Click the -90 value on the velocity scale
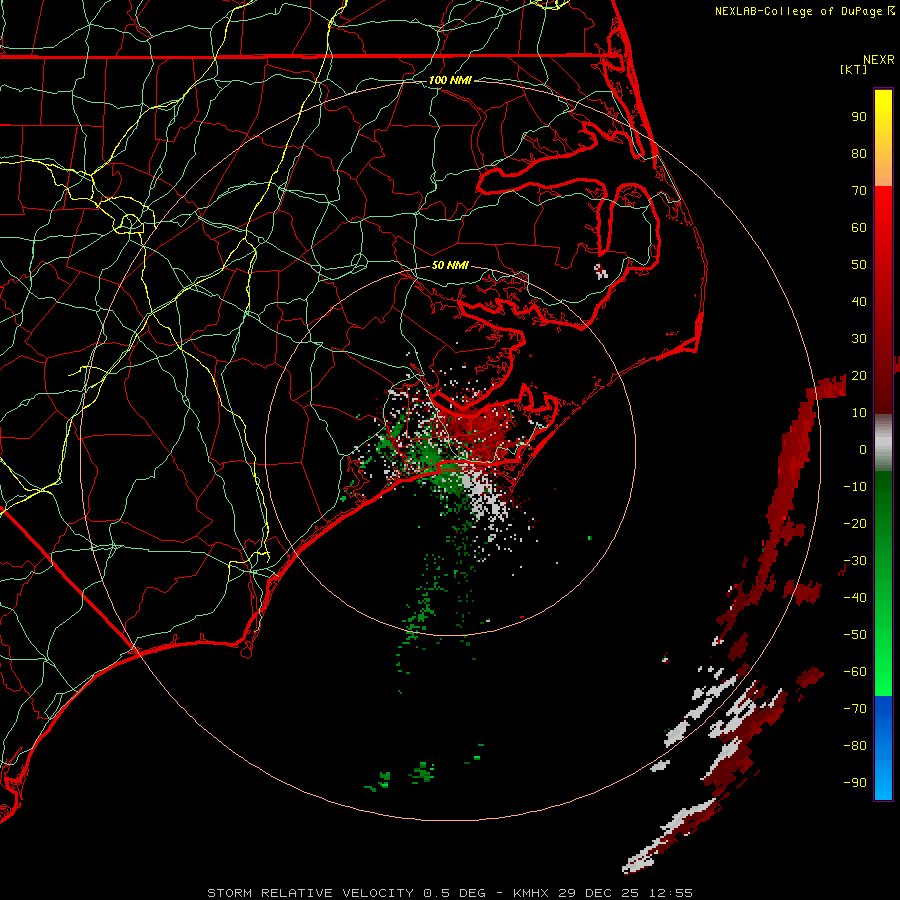This screenshot has width=900, height=900. tap(855, 783)
